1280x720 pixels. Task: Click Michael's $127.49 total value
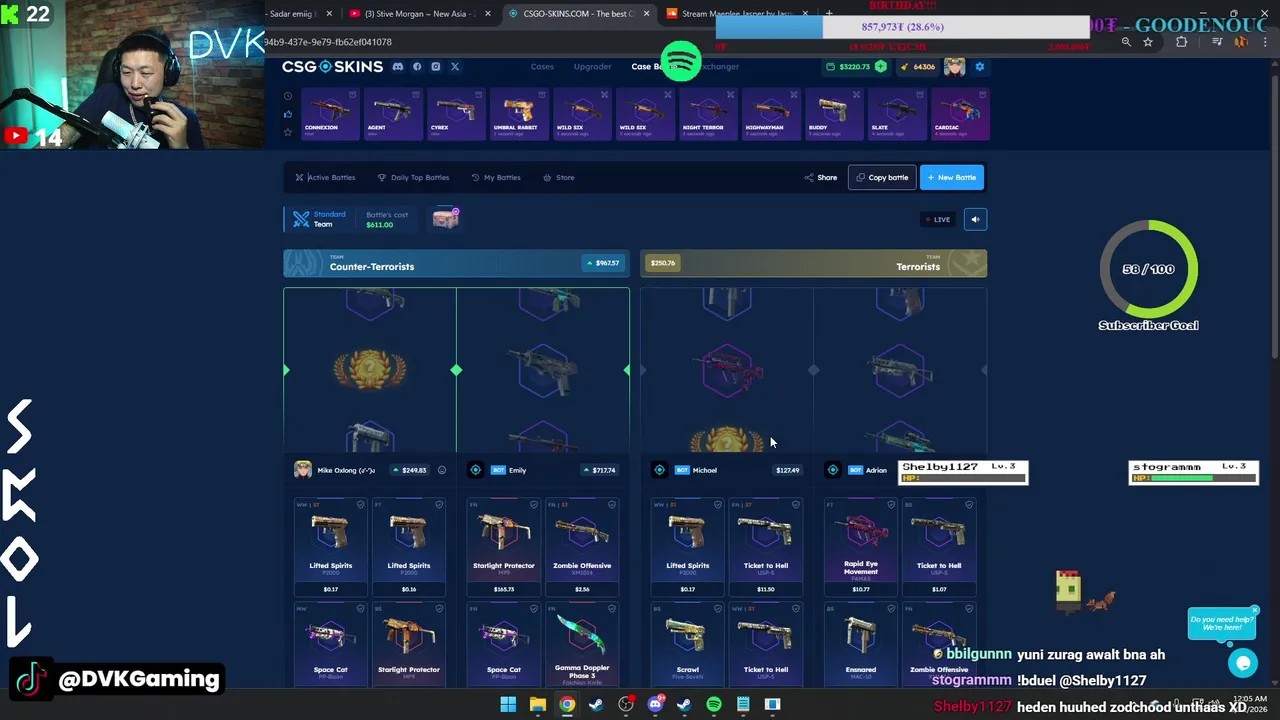pos(786,470)
